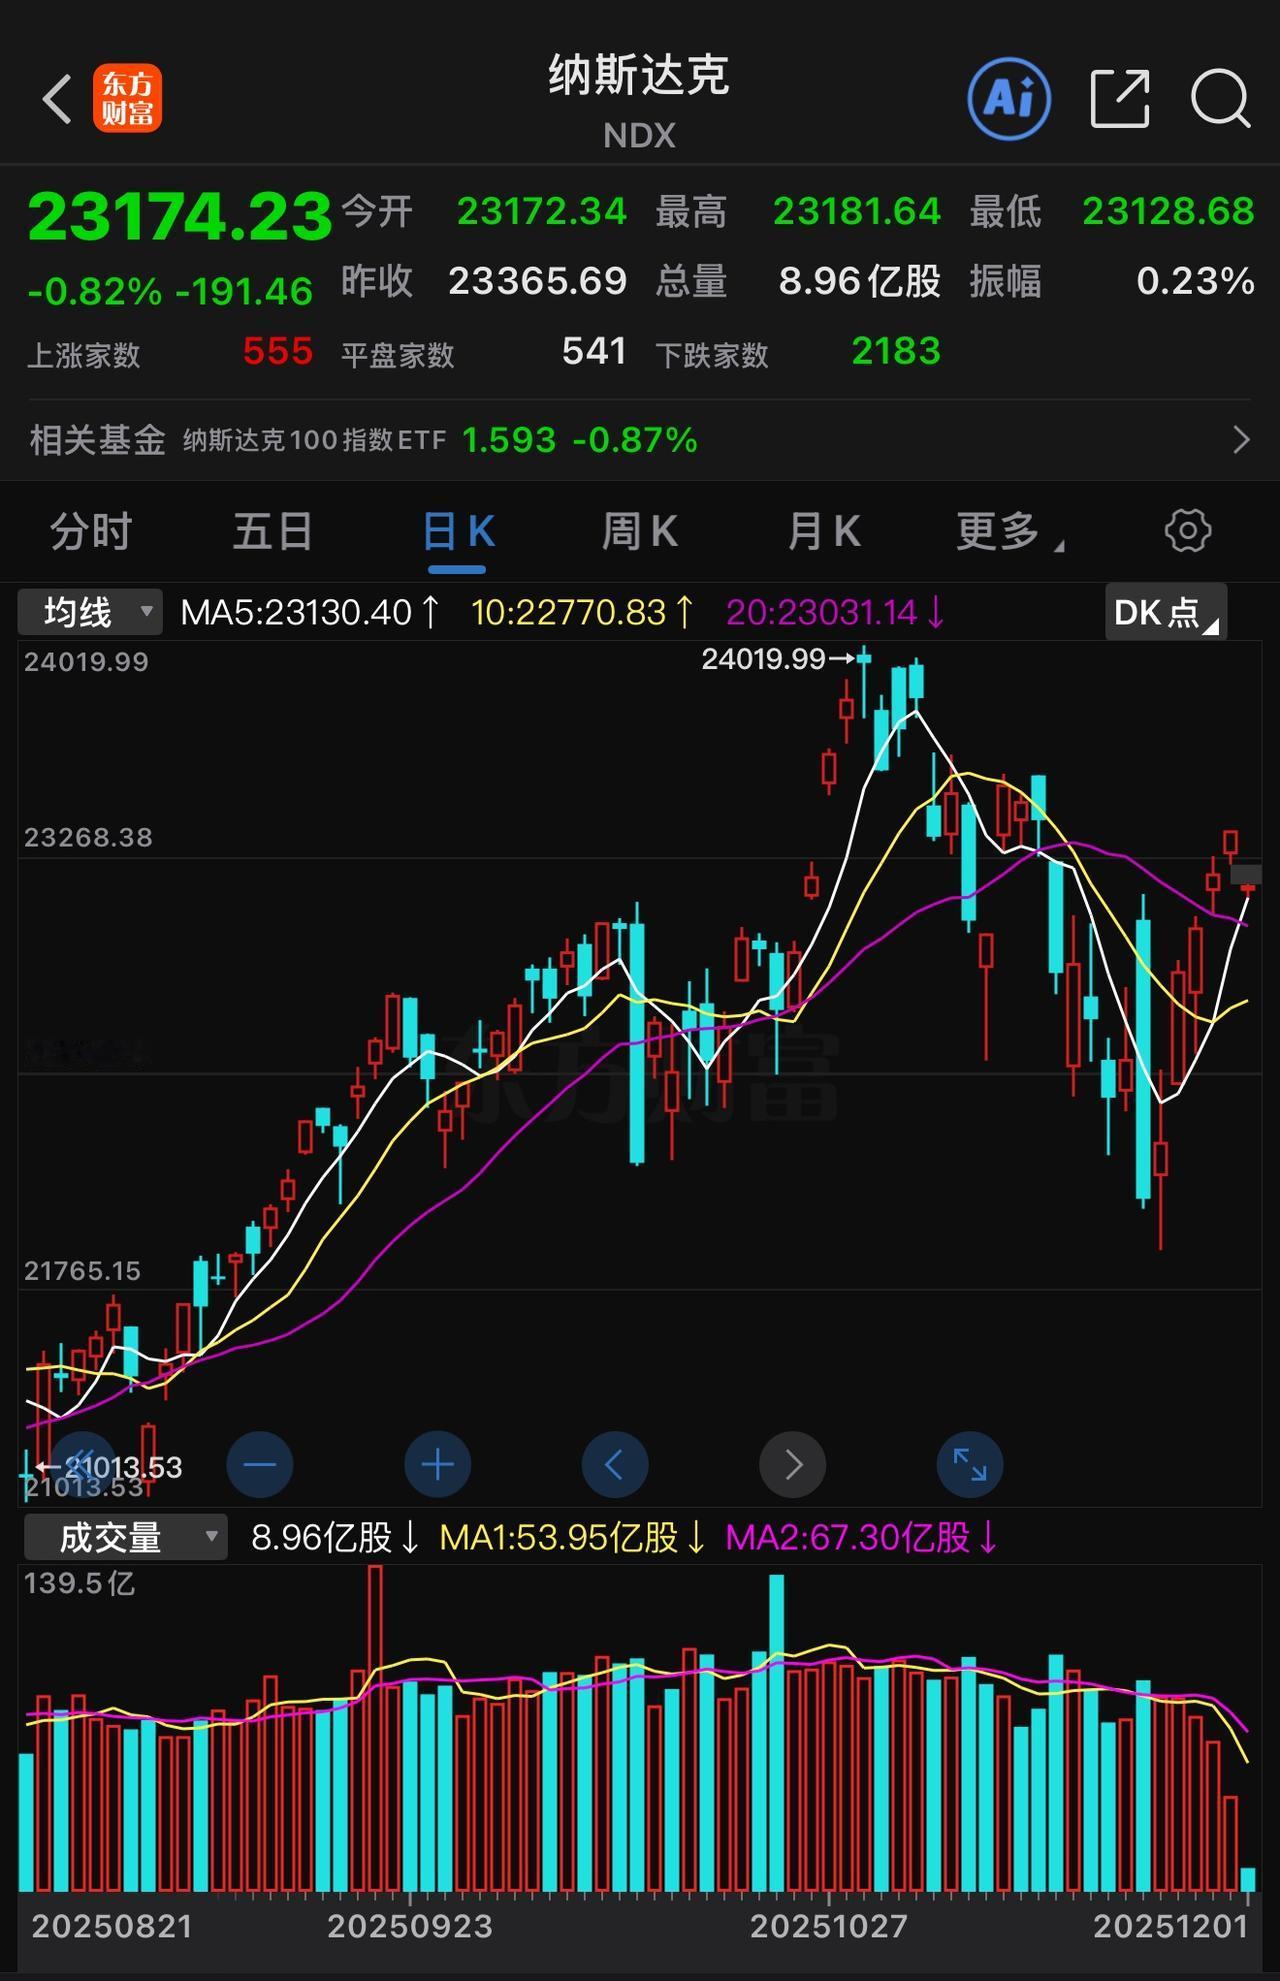Viewport: 1280px width, 1981px height.
Task: Tap the ETF change -0.87%
Action: 635,440
